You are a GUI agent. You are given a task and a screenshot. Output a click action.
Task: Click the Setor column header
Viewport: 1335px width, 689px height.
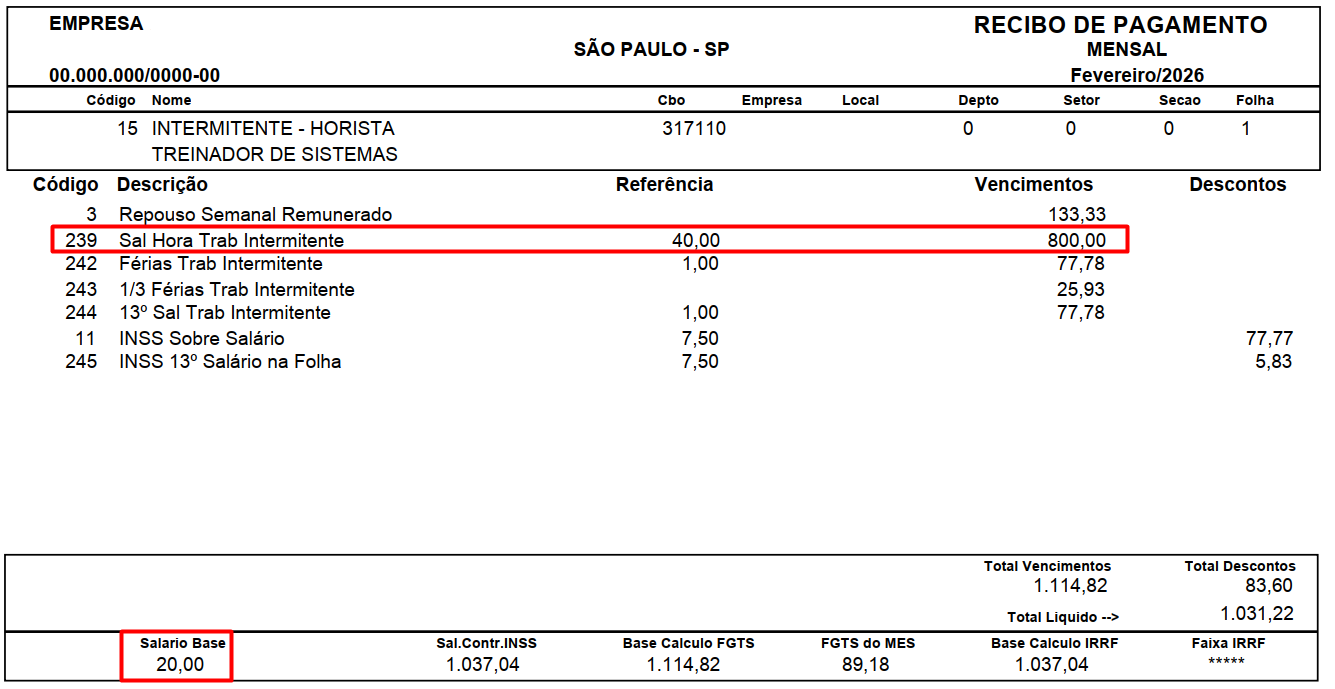(1081, 100)
